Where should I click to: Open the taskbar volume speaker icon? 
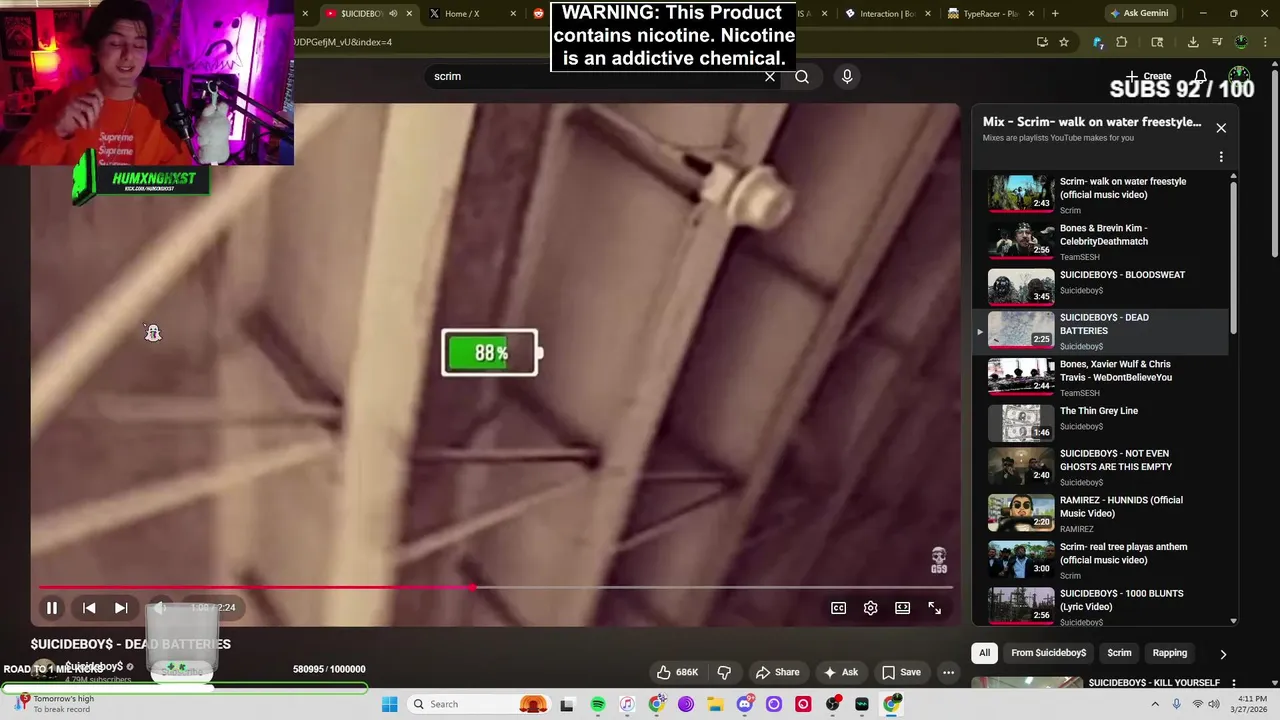click(1214, 704)
